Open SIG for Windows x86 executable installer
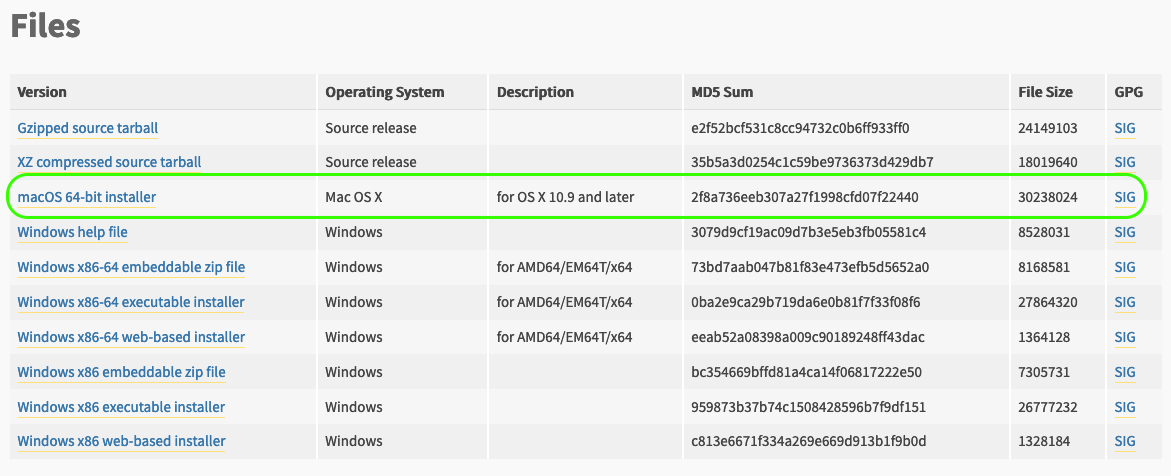Screen dimensions: 1171x476 coord(1125,407)
